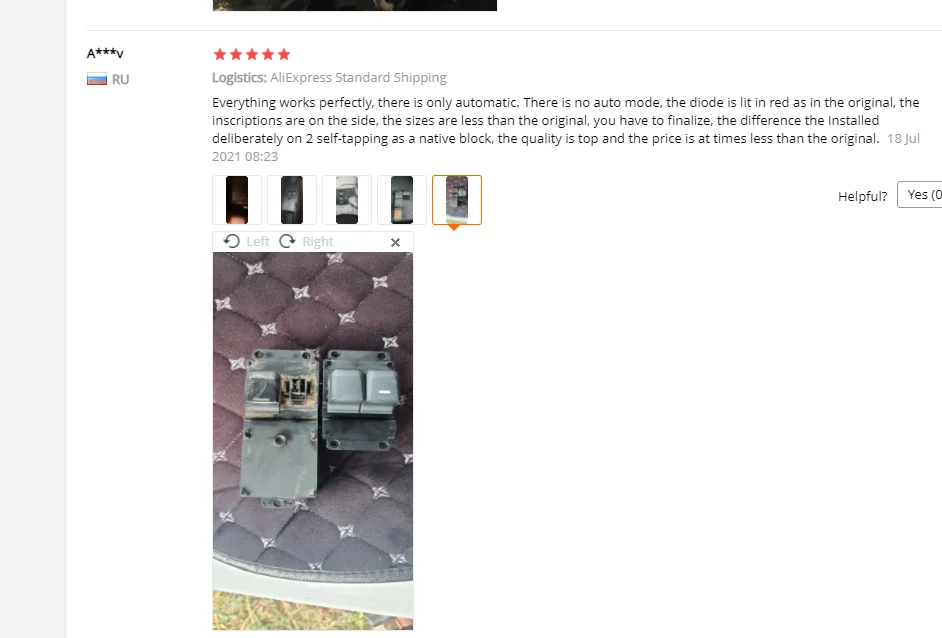Open the fourth review photo thumbnail

click(402, 200)
